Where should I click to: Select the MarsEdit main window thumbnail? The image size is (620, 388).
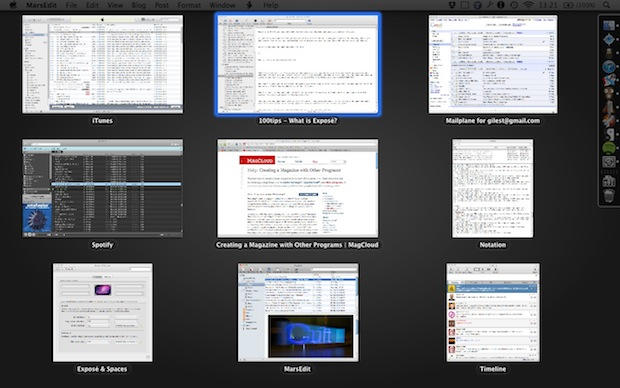coord(298,312)
